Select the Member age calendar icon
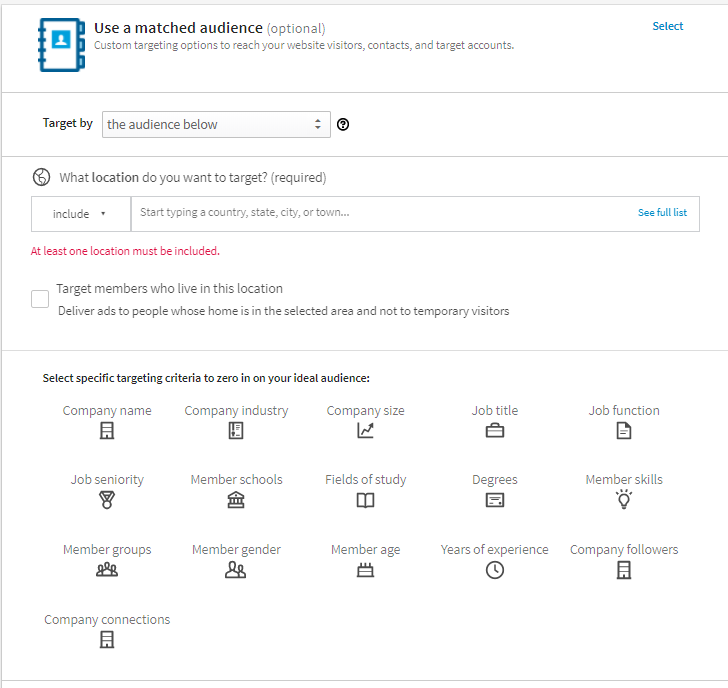Screen dimensions: 728x688 pyautogui.click(x=365, y=570)
